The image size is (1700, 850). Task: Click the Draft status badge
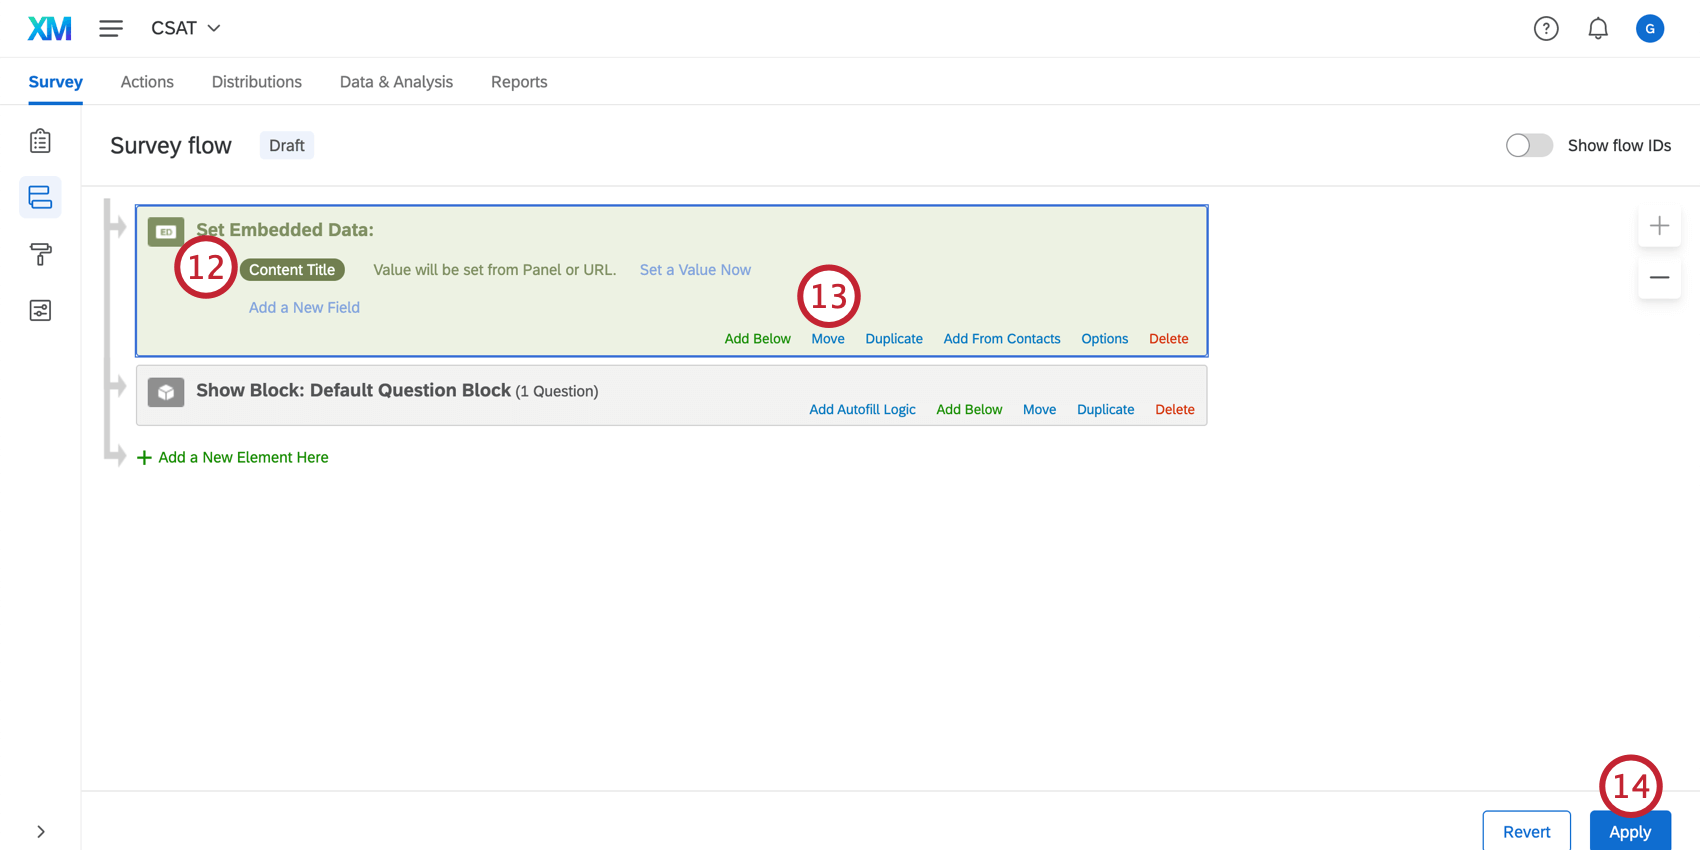click(287, 146)
